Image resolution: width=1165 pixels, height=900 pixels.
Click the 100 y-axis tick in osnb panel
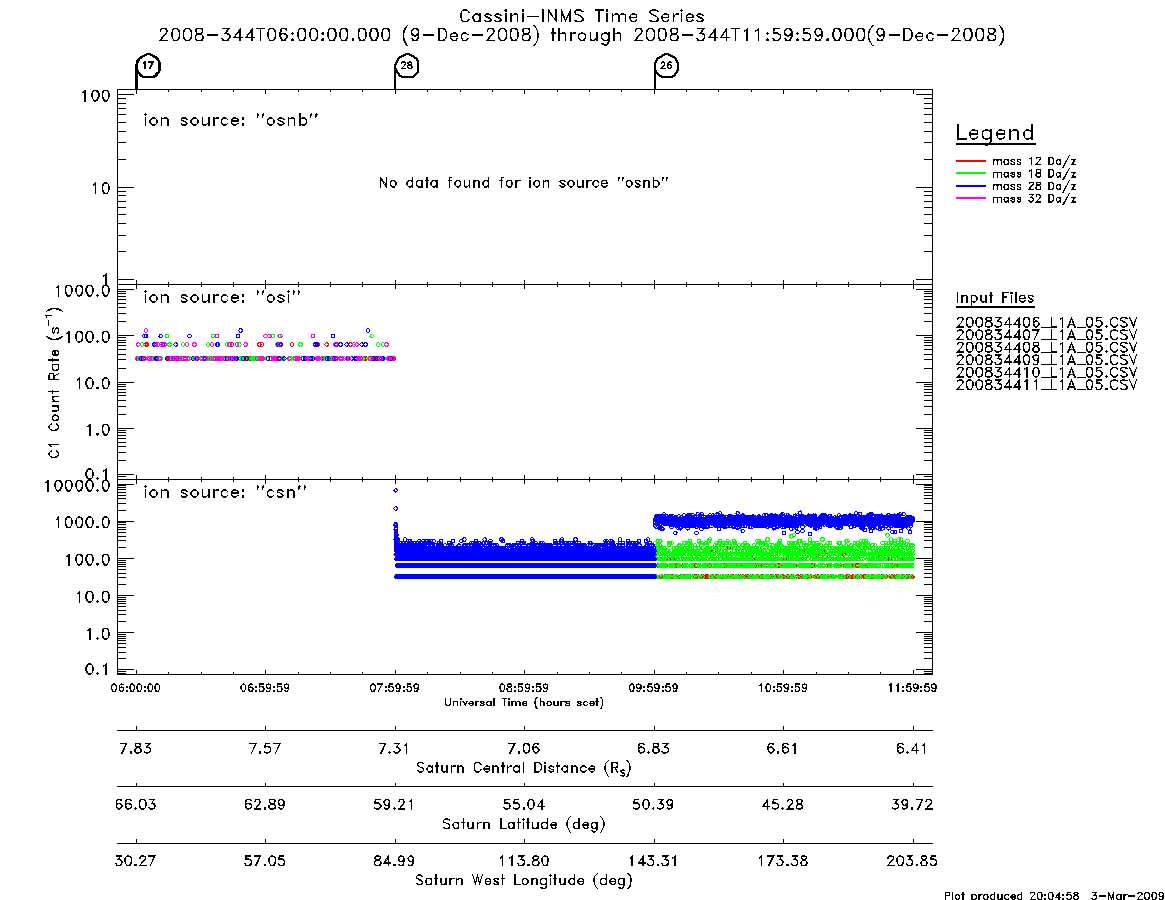tap(96, 96)
